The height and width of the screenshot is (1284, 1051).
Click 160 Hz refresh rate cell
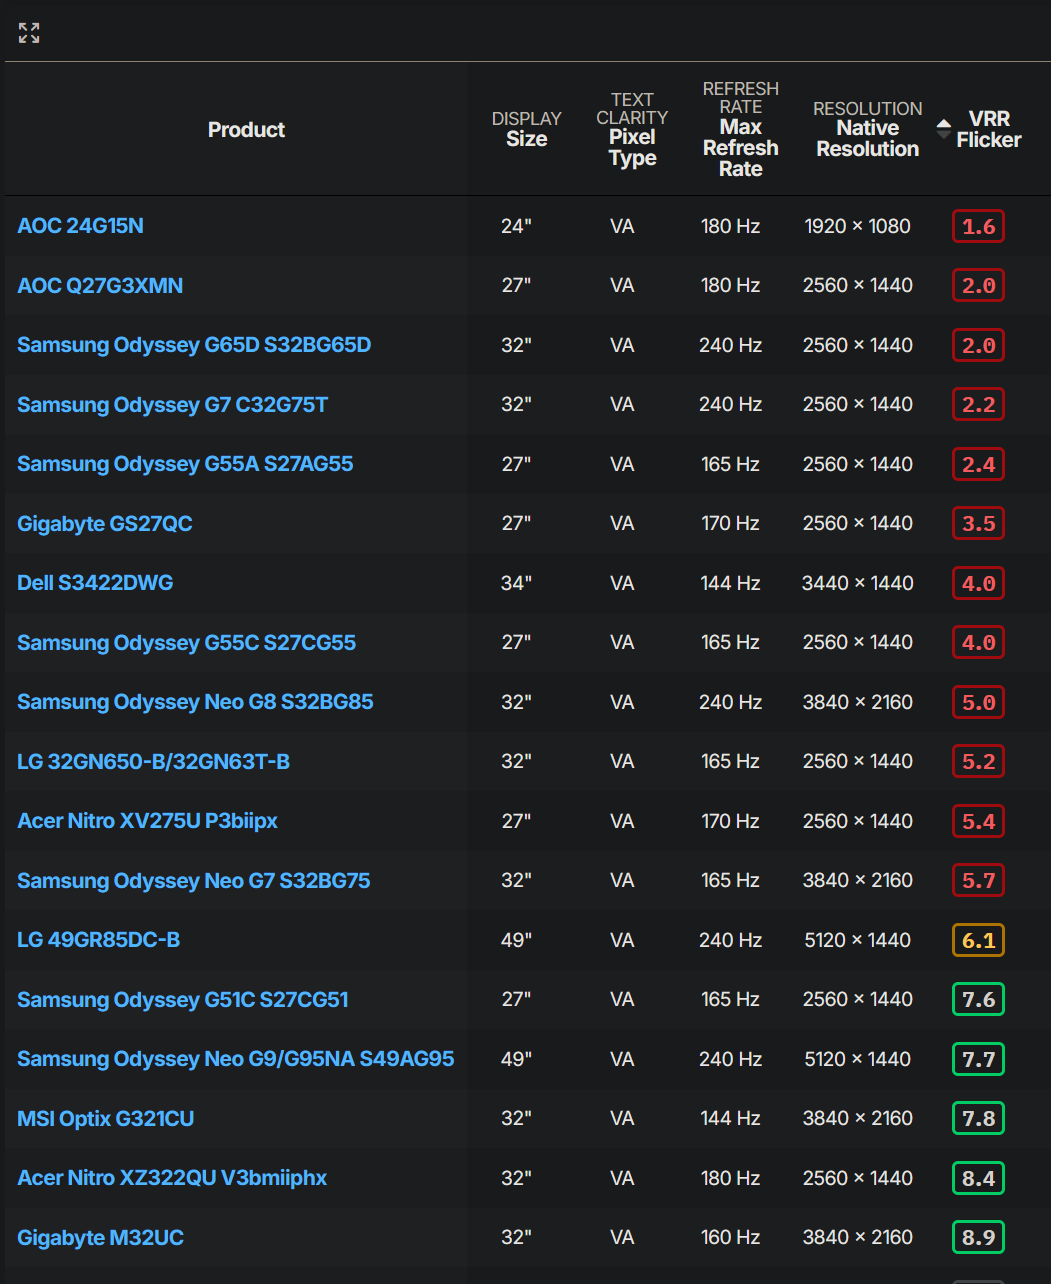point(730,1237)
